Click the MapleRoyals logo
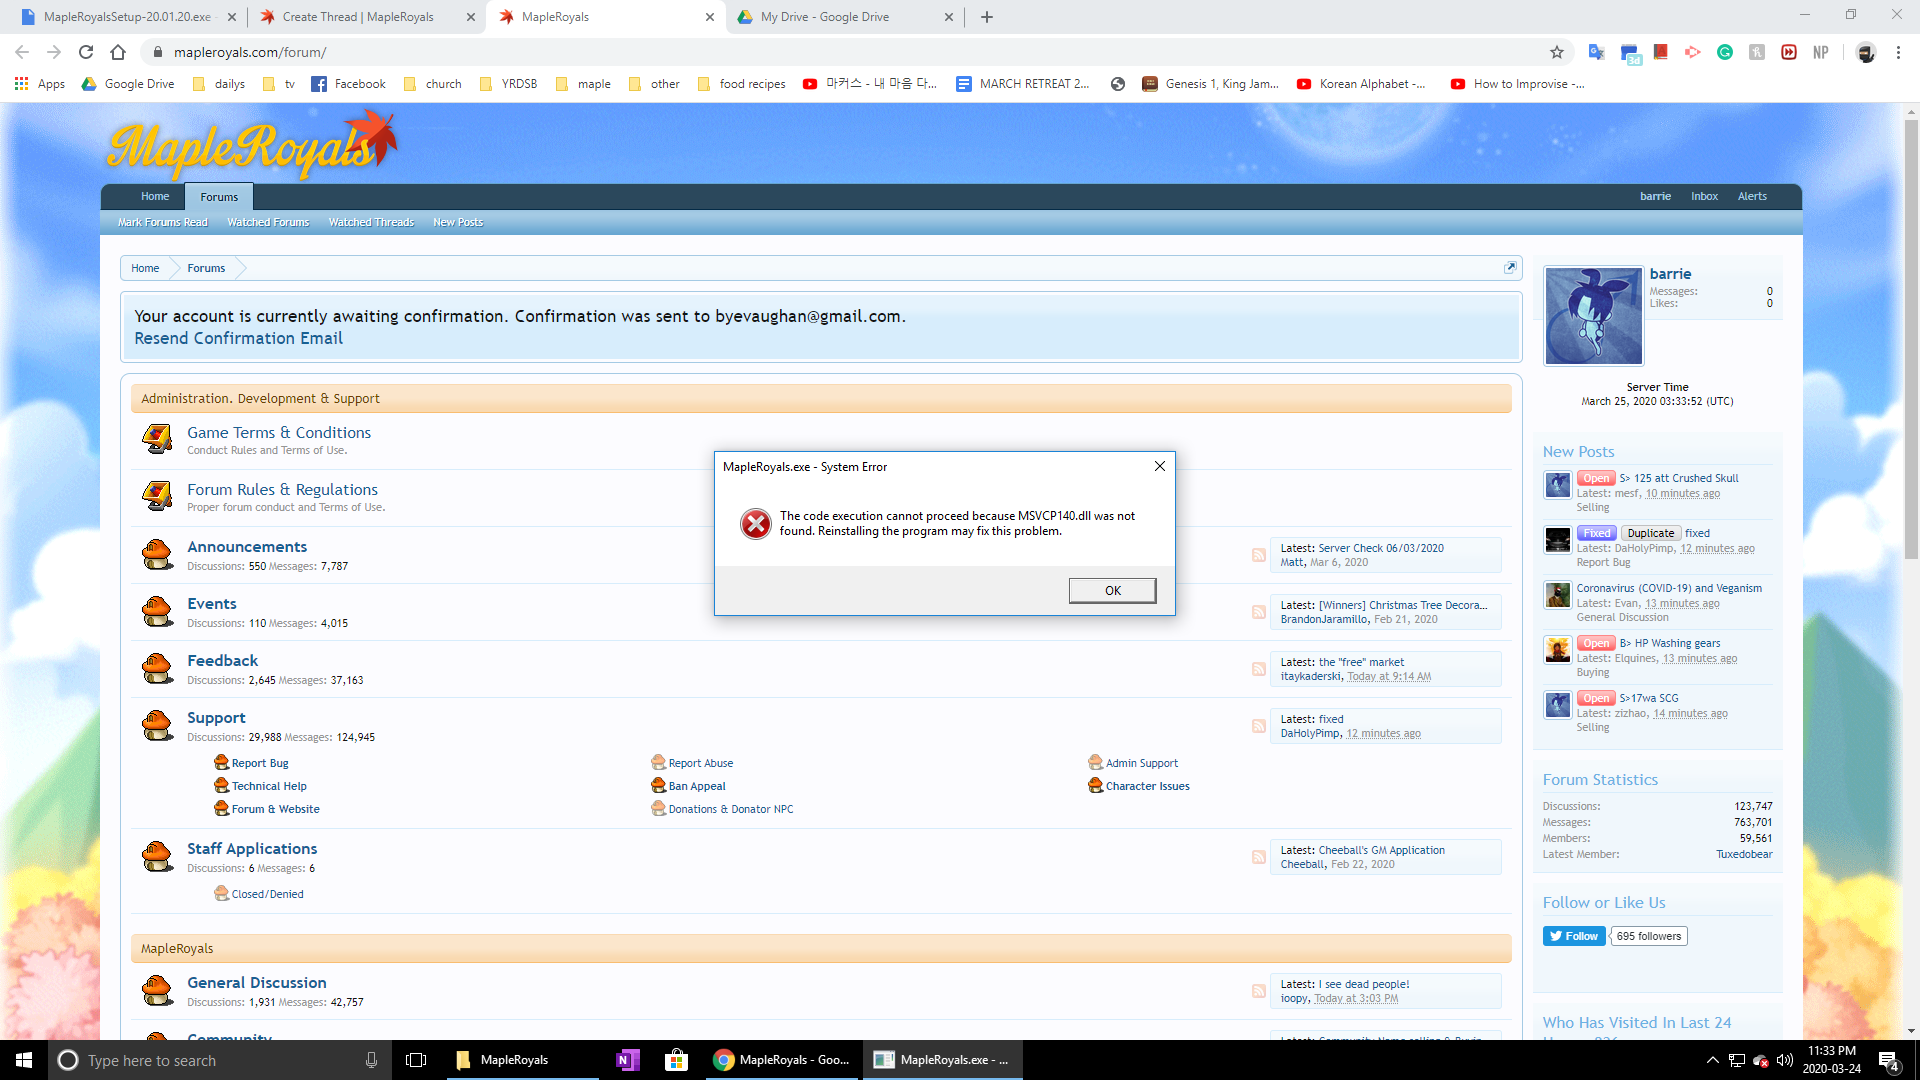This screenshot has height=1080, width=1920. coord(251,145)
